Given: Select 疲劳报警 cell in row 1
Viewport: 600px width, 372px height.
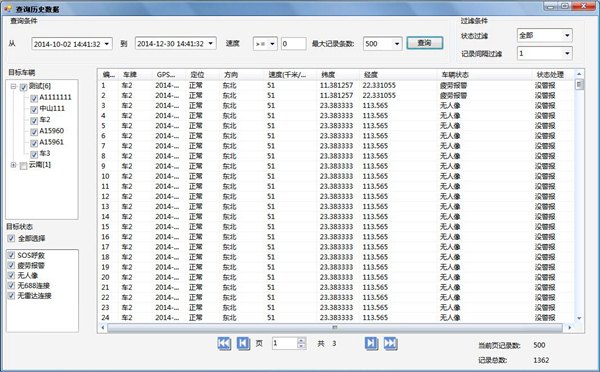Looking at the screenshot, I should tap(453, 85).
